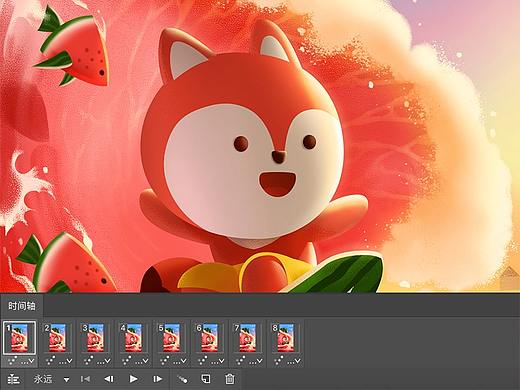Open frame 6 delay time dropdown
The height and width of the screenshot is (390, 520).
coord(218,361)
